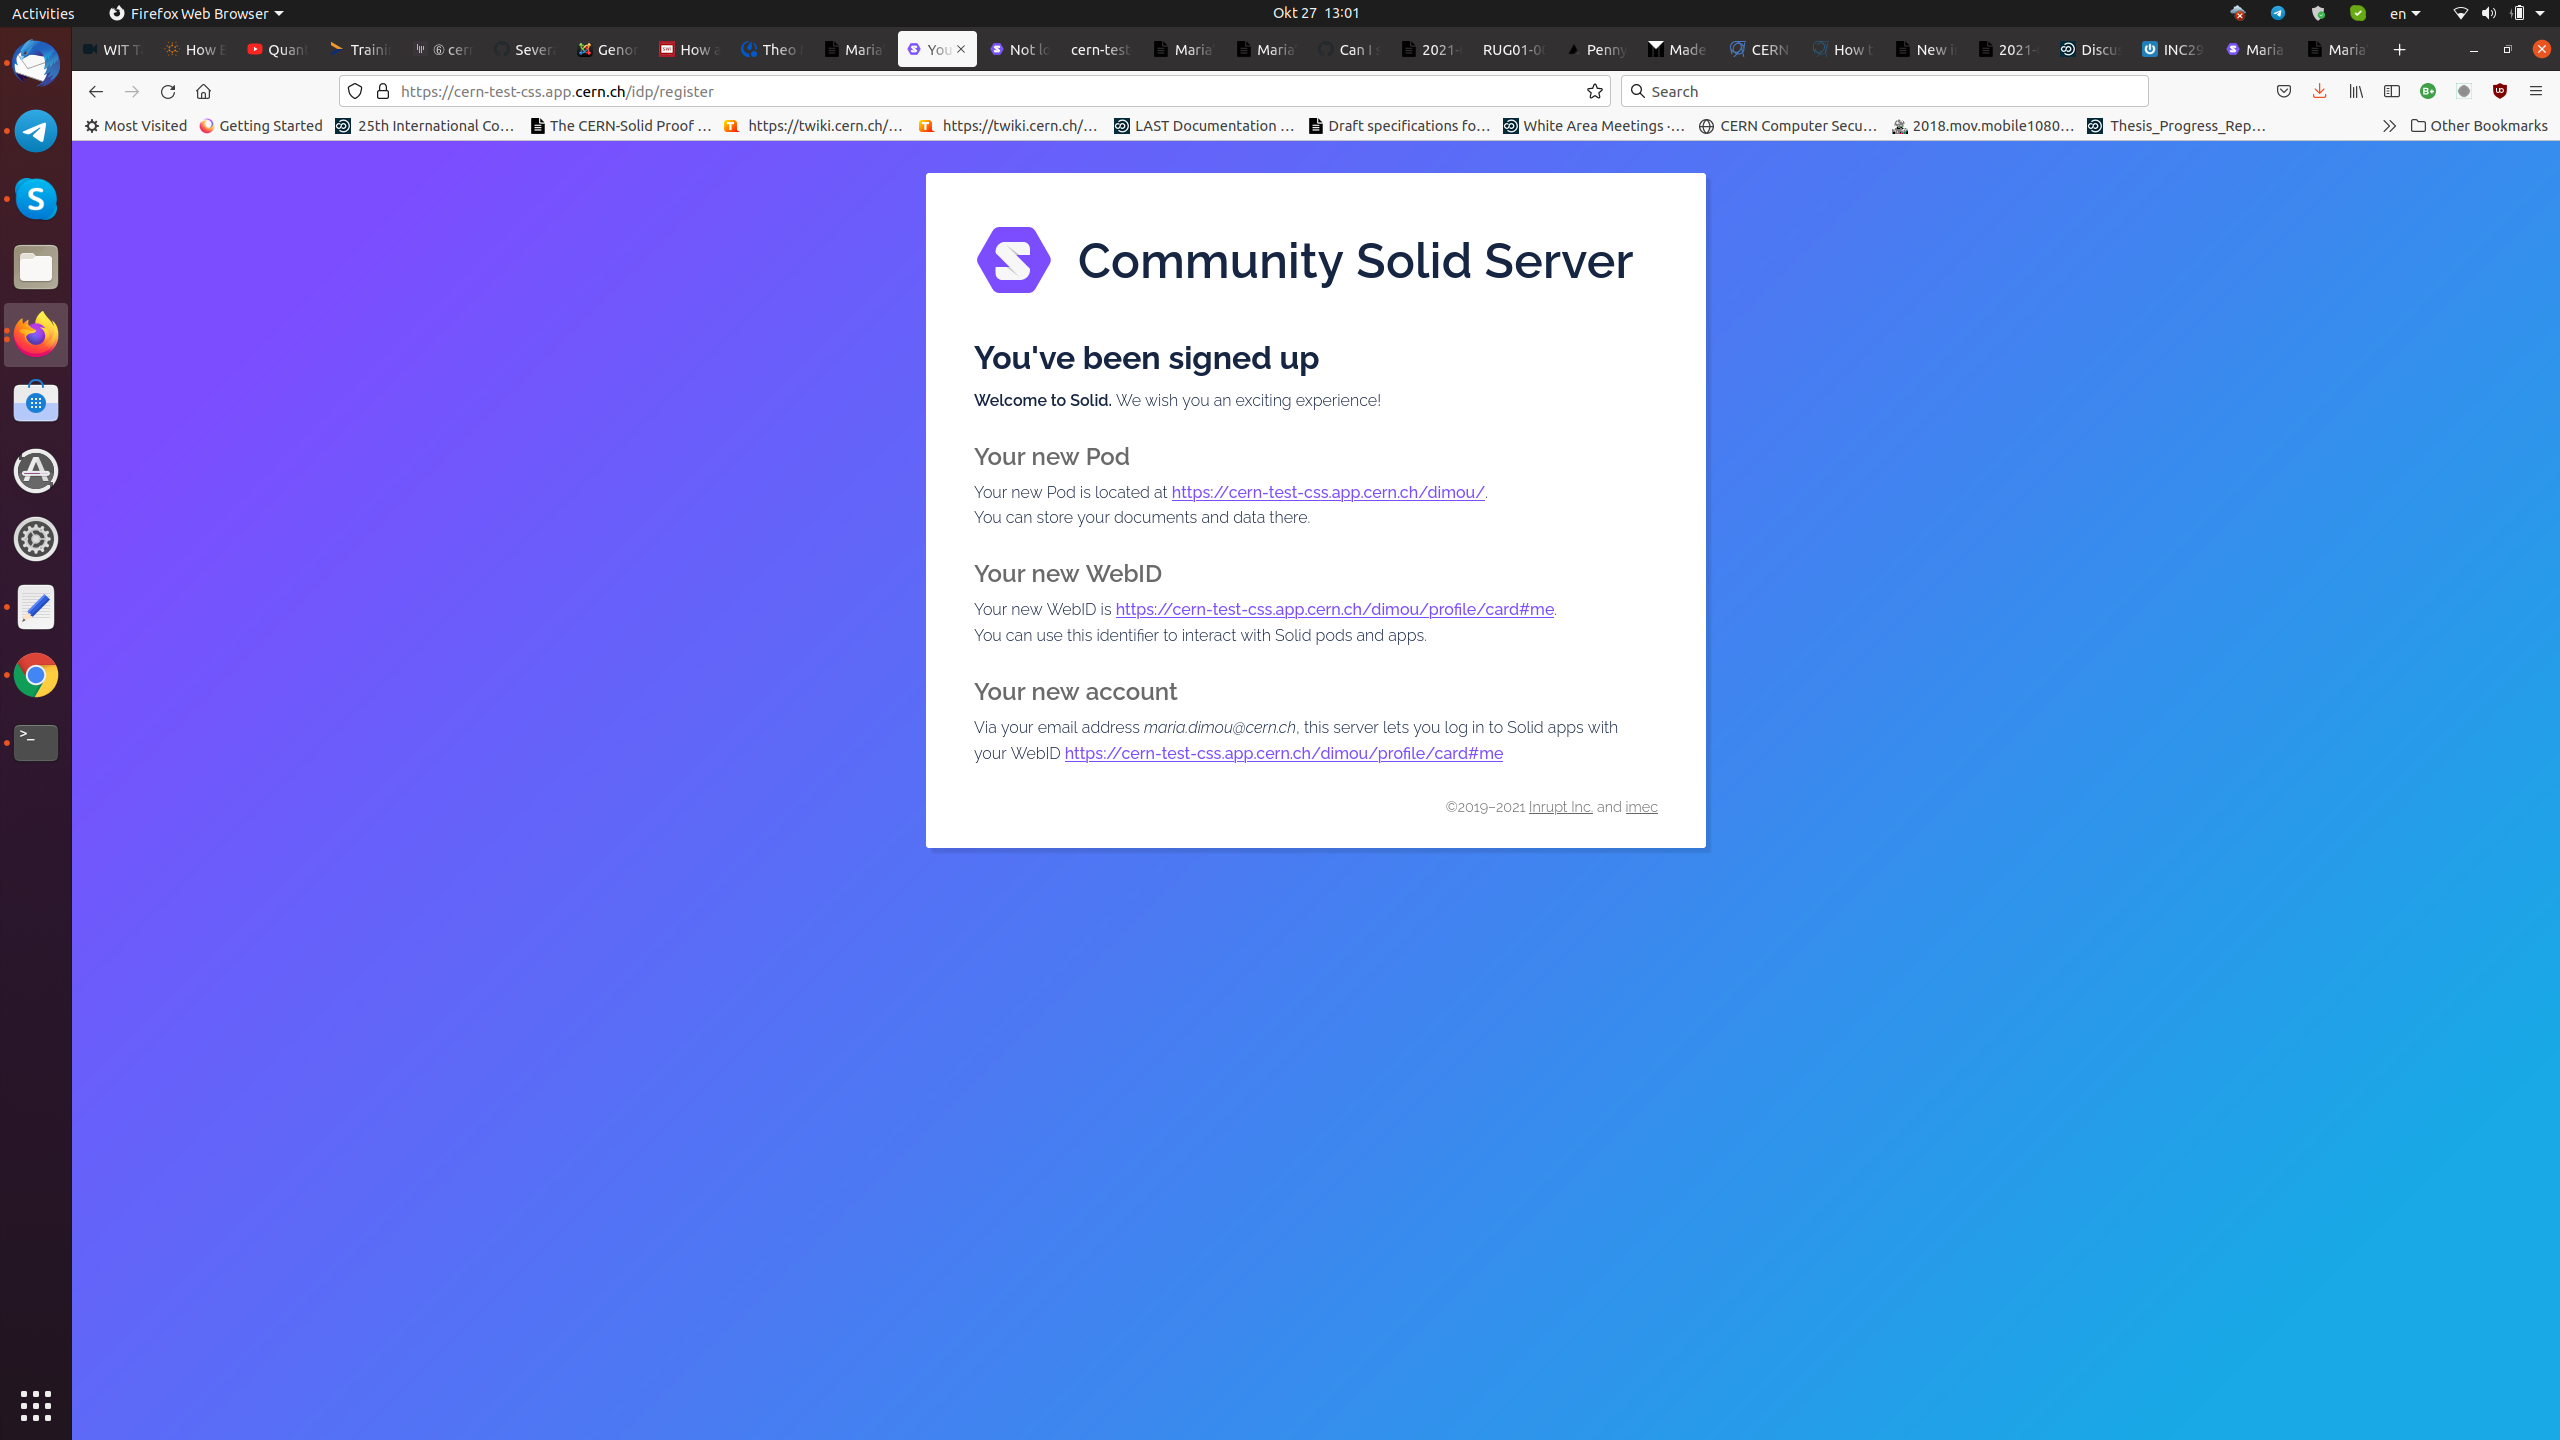Switch to the 'RUG01-0' tab
The width and height of the screenshot is (2560, 1440).
coord(1513,49)
